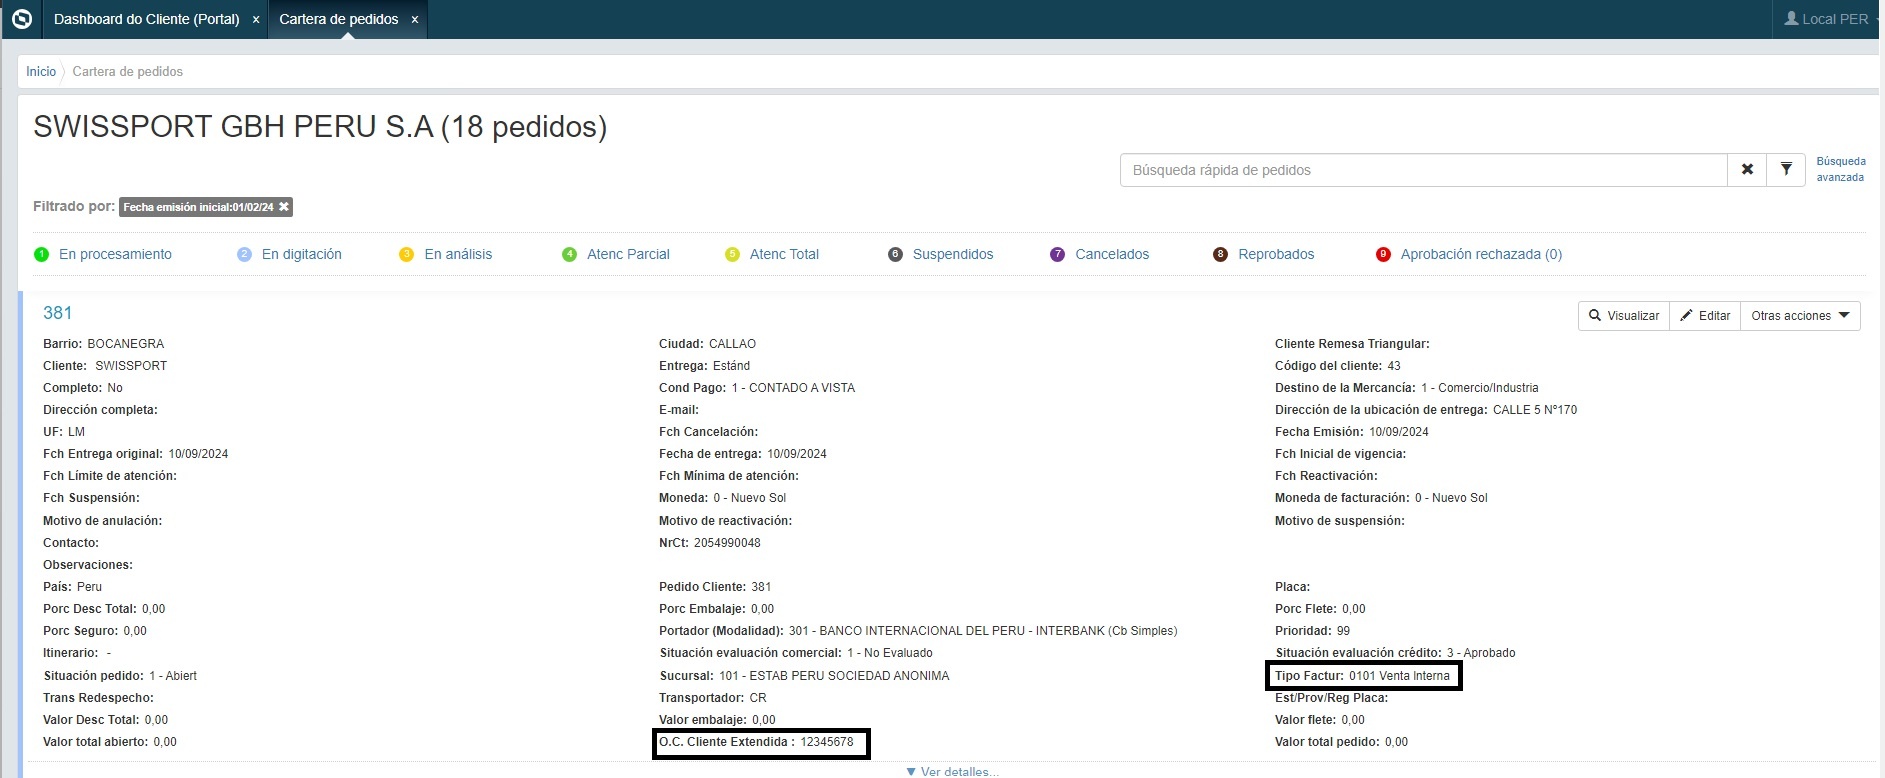Close the Cartera de pedidos tab
This screenshot has width=1885, height=778.
click(x=415, y=20)
